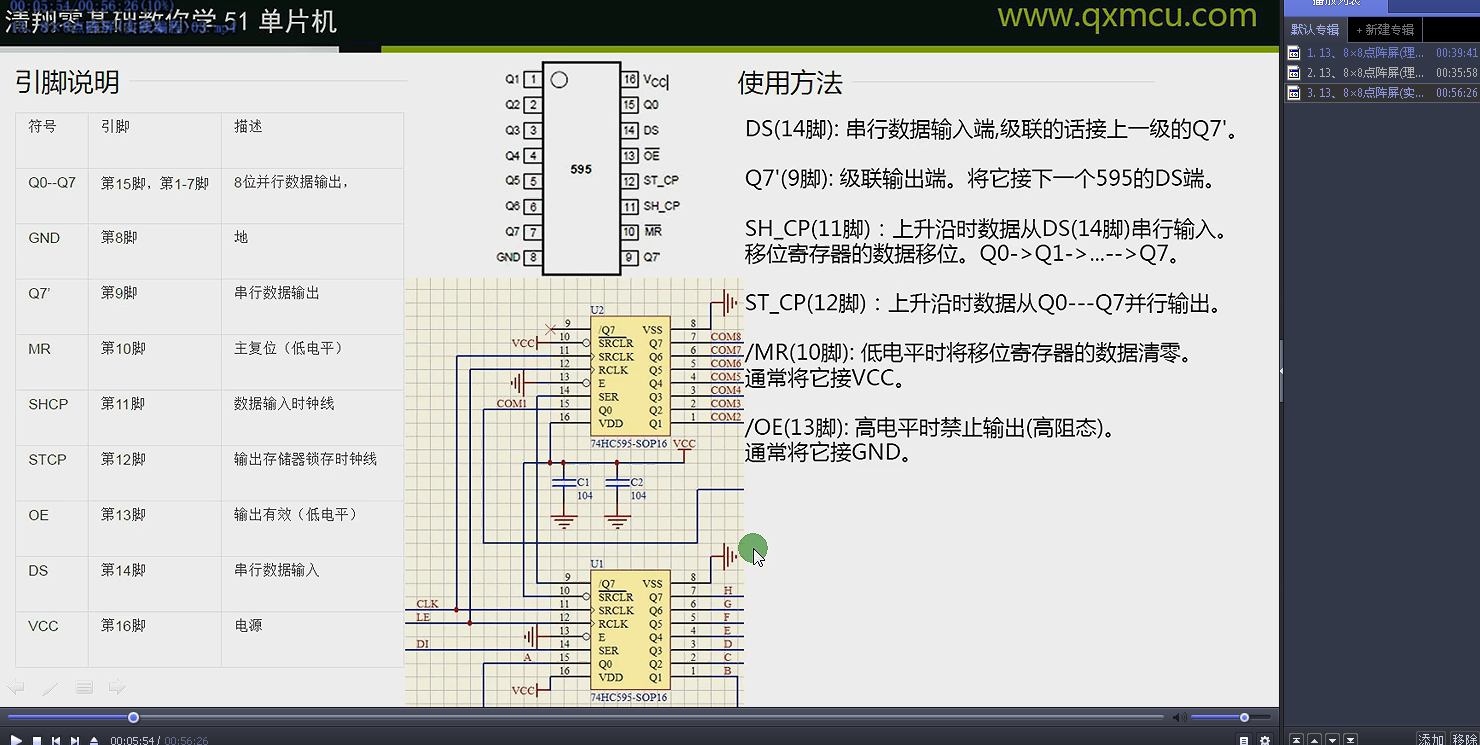This screenshot has height=745, width=1480.
Task: Toggle the playlist panel icon
Action: pos(1244,741)
